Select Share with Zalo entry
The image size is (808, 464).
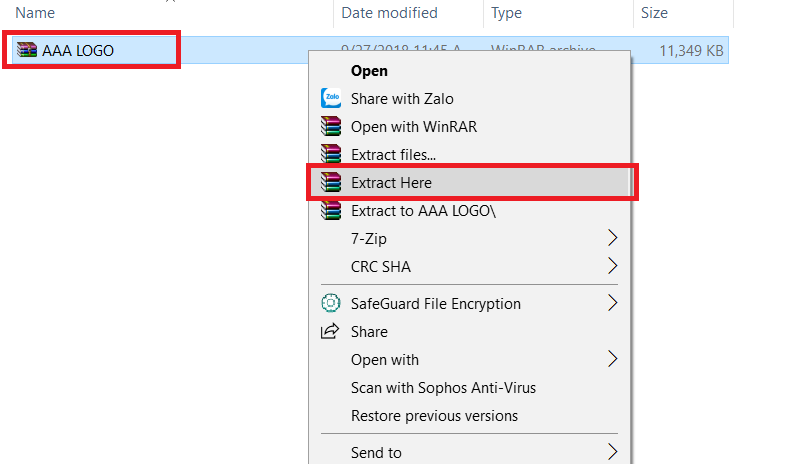402,99
